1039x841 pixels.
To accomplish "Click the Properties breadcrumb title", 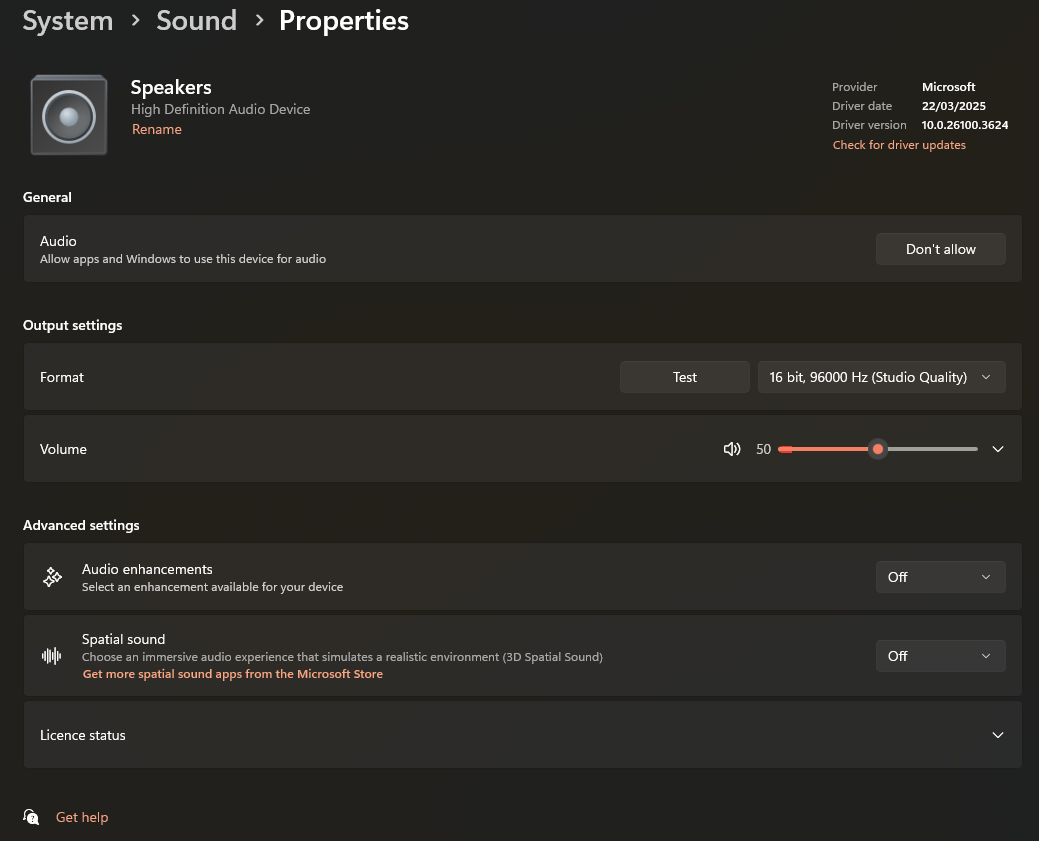I will tap(344, 21).
